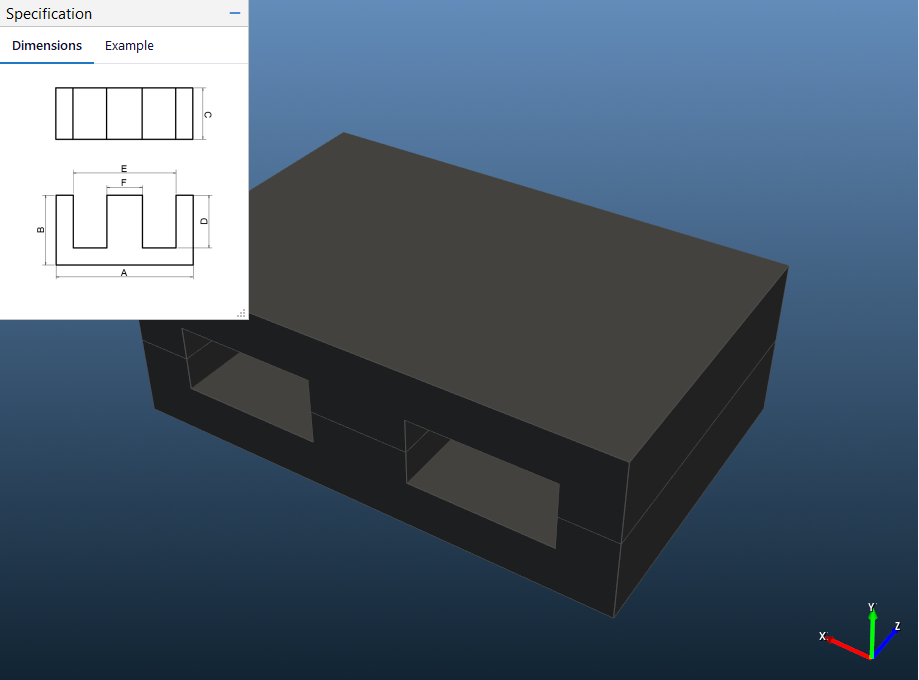Click dimension label D in the diagram
This screenshot has width=919, height=680.
(204, 221)
